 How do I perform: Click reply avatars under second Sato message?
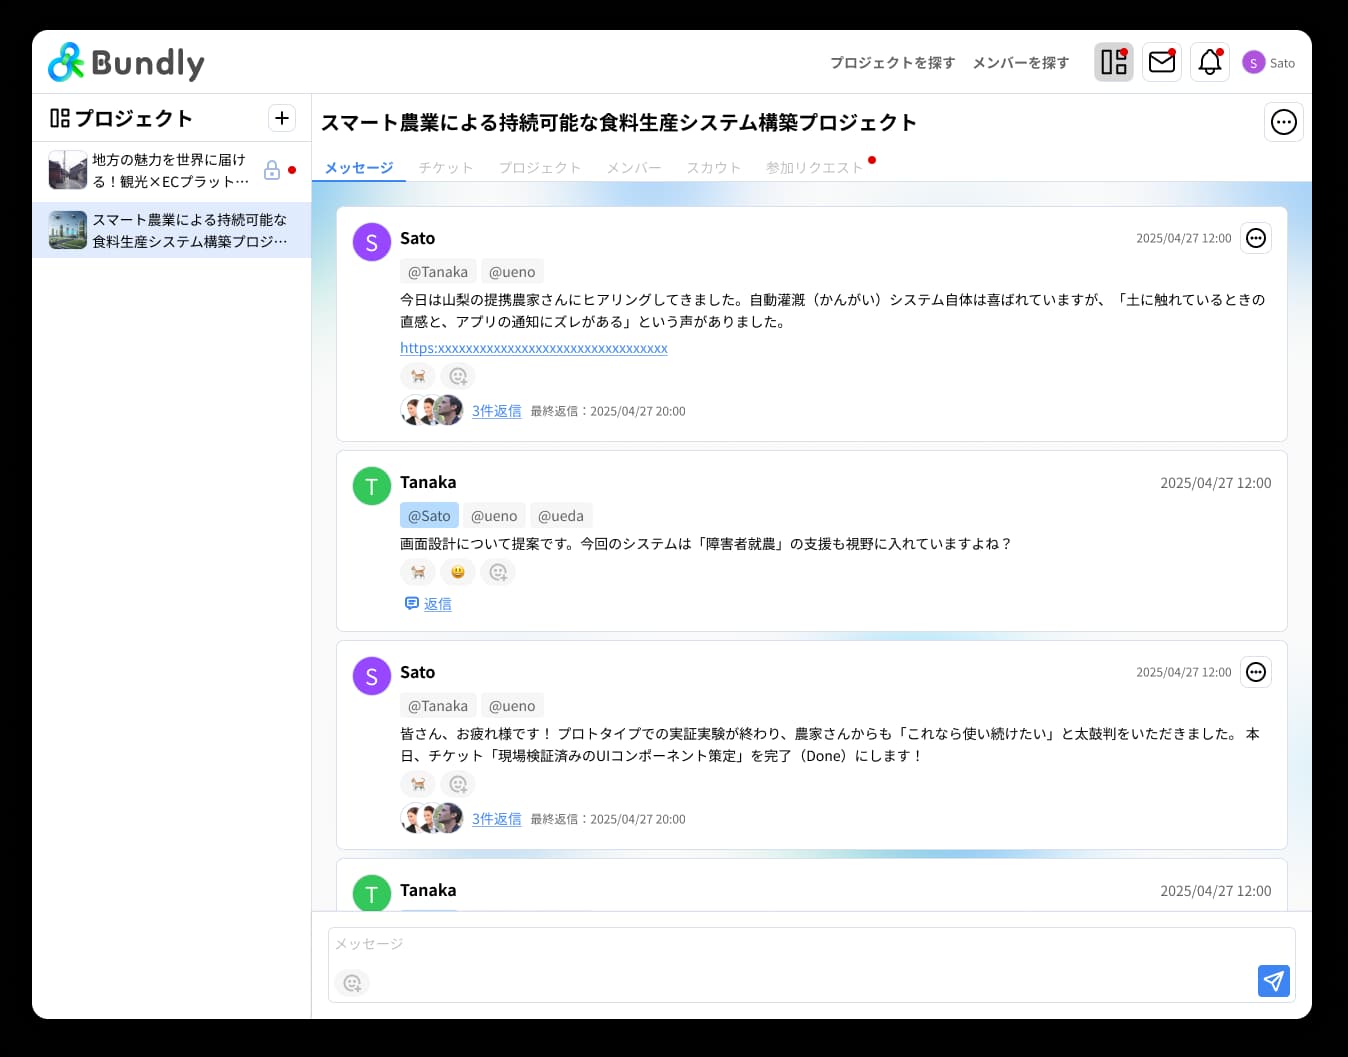point(432,818)
